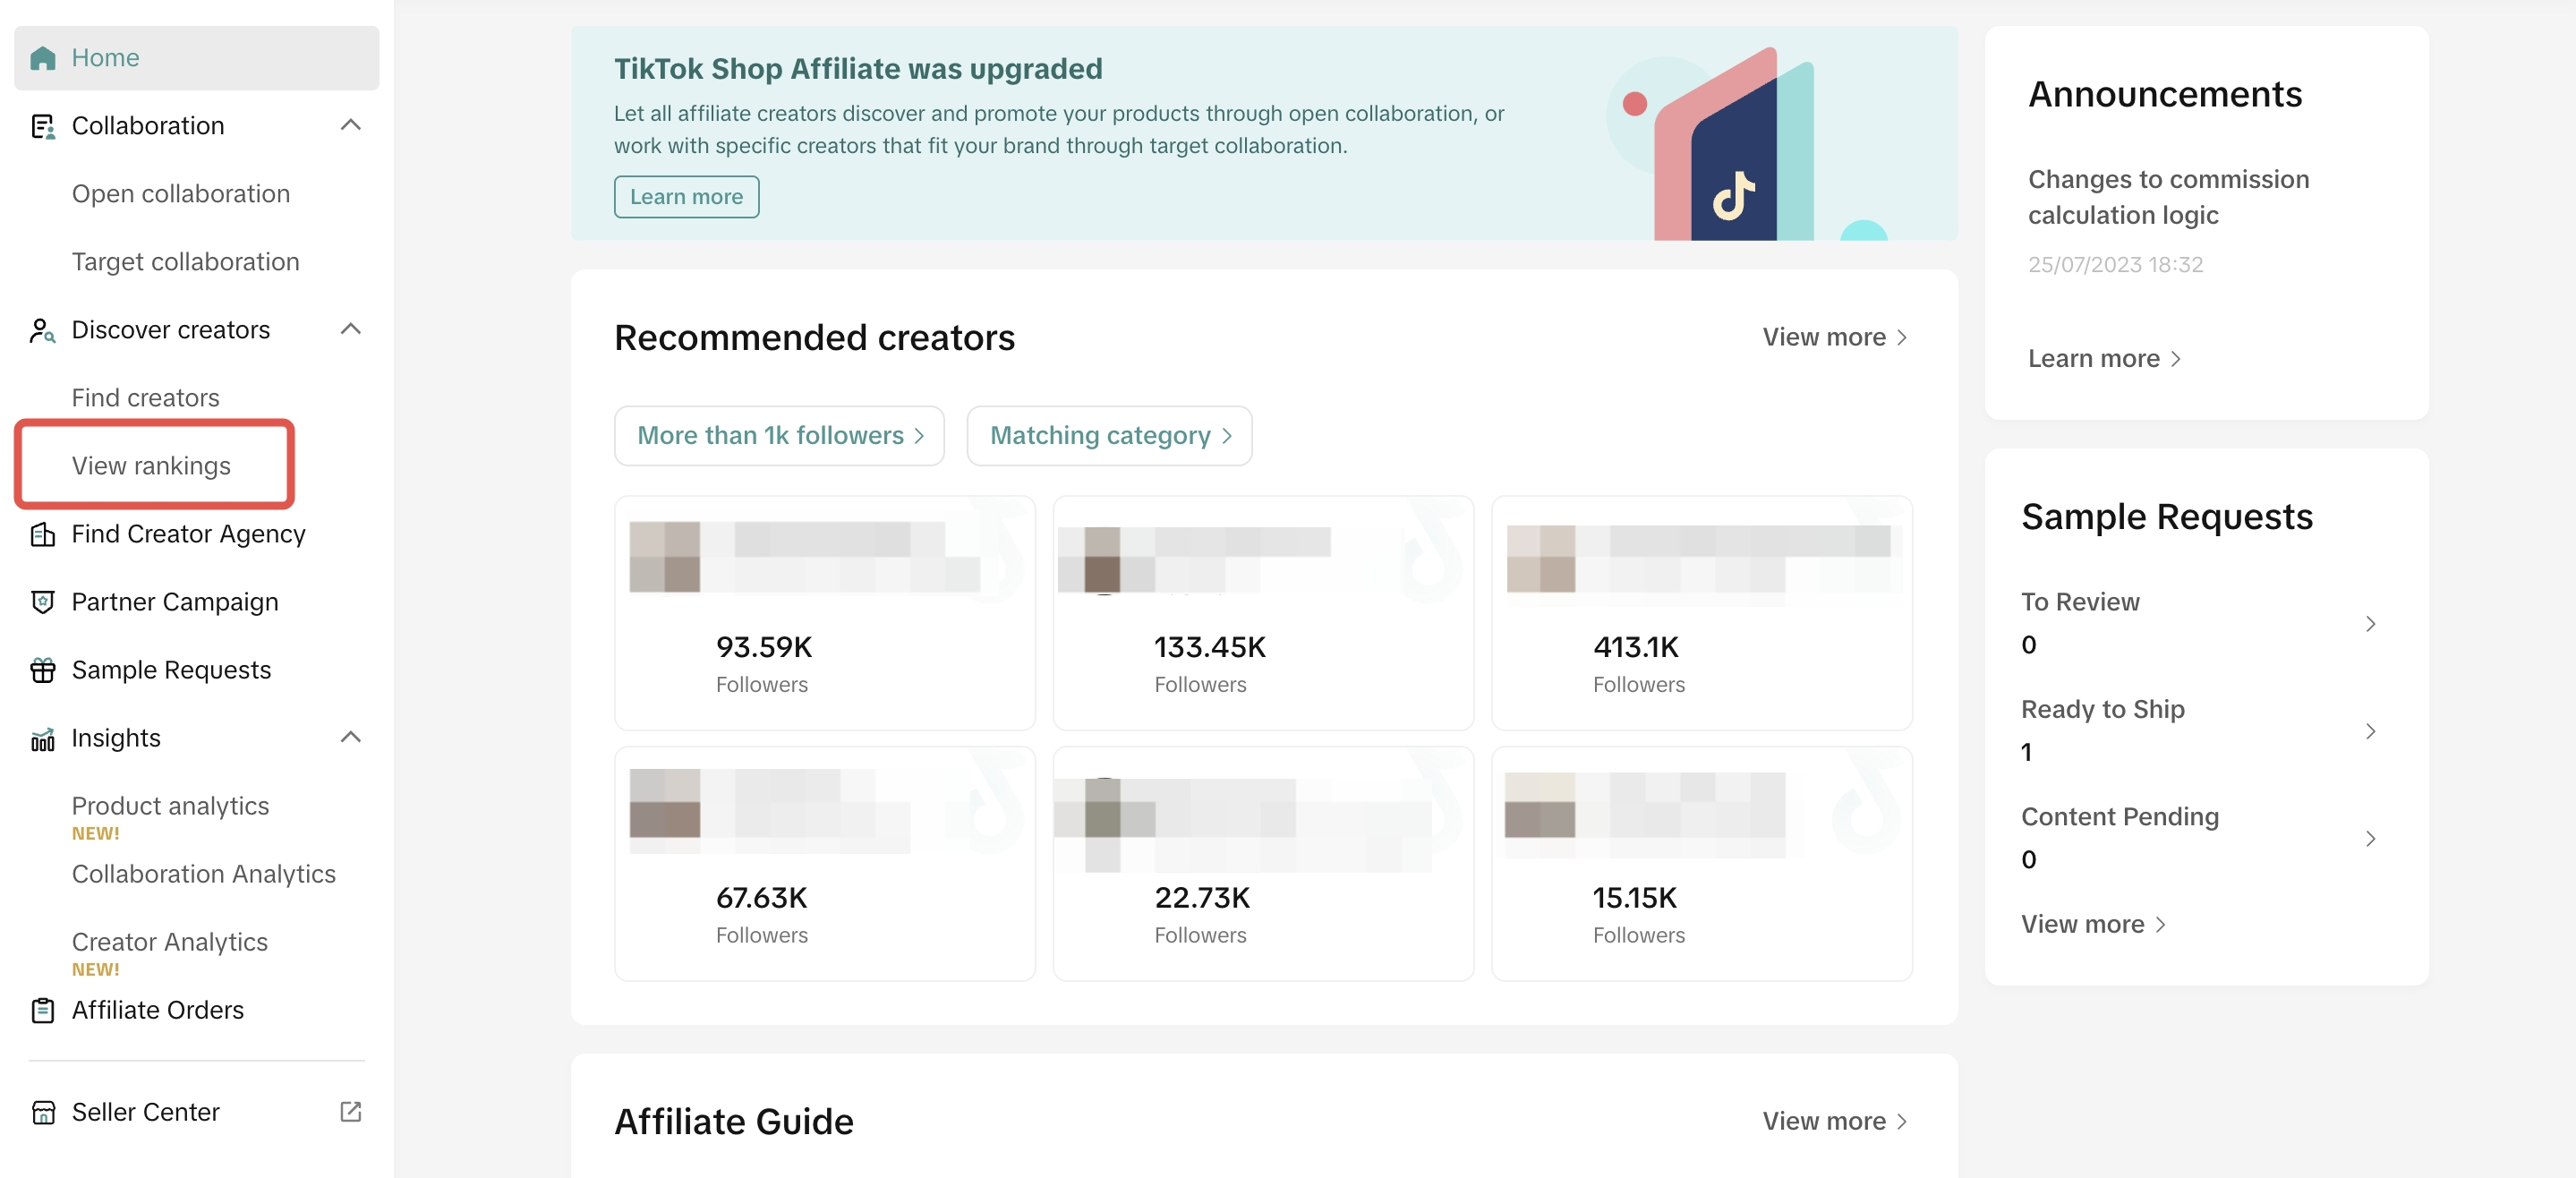2576x1178 pixels.
Task: Collapse the Insights menu section
Action: click(350, 738)
